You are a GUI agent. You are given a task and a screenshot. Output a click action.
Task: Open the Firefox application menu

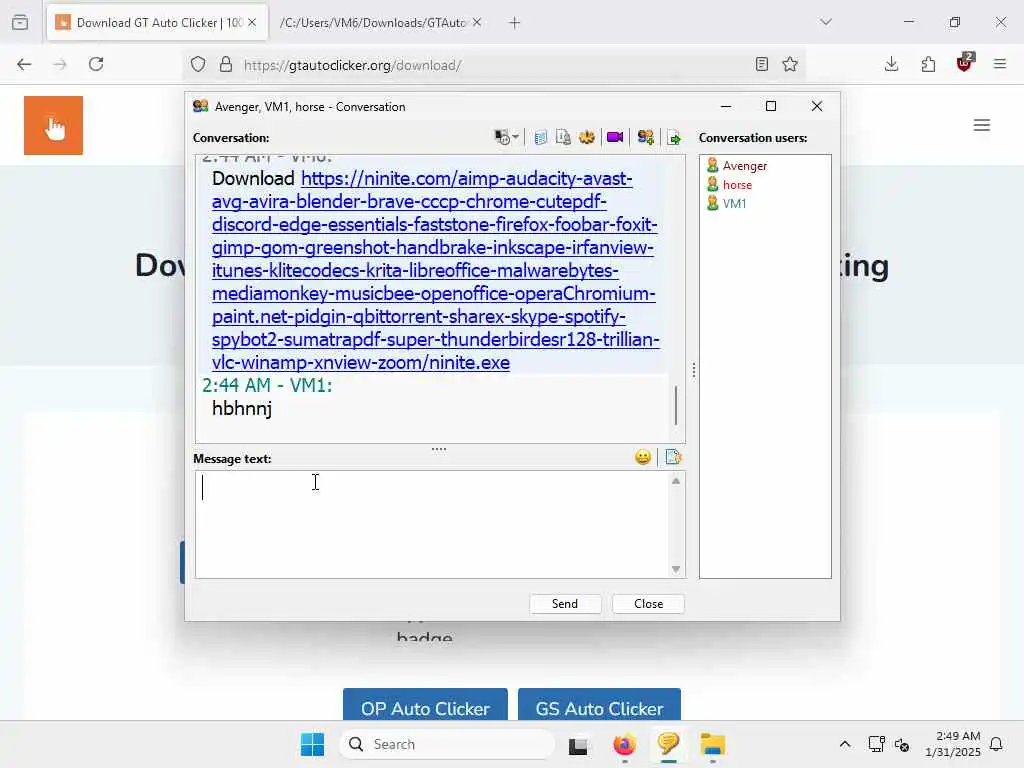click(x=1000, y=64)
